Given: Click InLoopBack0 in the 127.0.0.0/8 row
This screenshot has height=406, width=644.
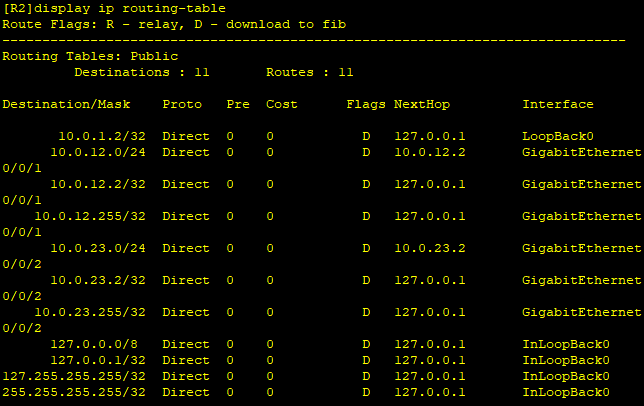Looking at the screenshot, I should 566,344.
